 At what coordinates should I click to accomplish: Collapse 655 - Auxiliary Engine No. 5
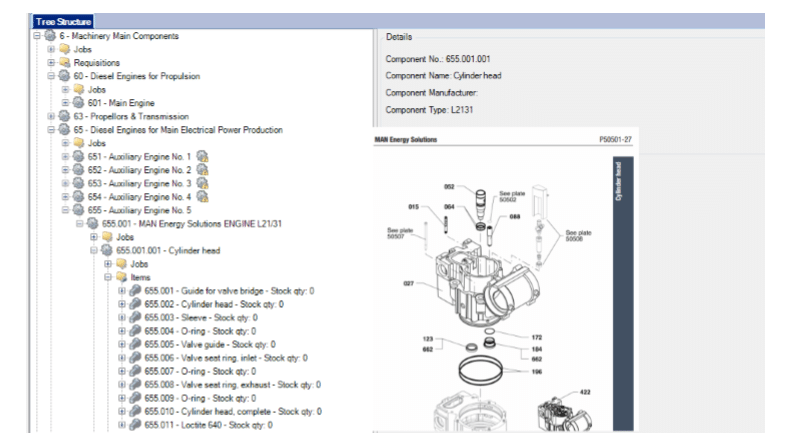(x=65, y=210)
